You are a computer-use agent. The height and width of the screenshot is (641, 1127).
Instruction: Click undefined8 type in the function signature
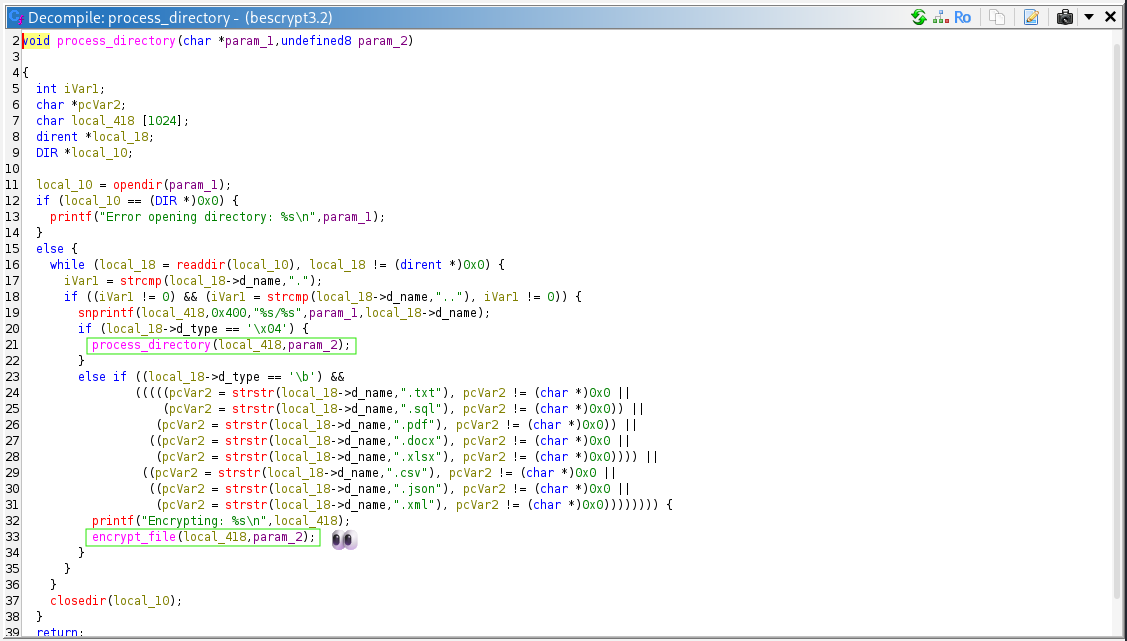tap(316, 41)
